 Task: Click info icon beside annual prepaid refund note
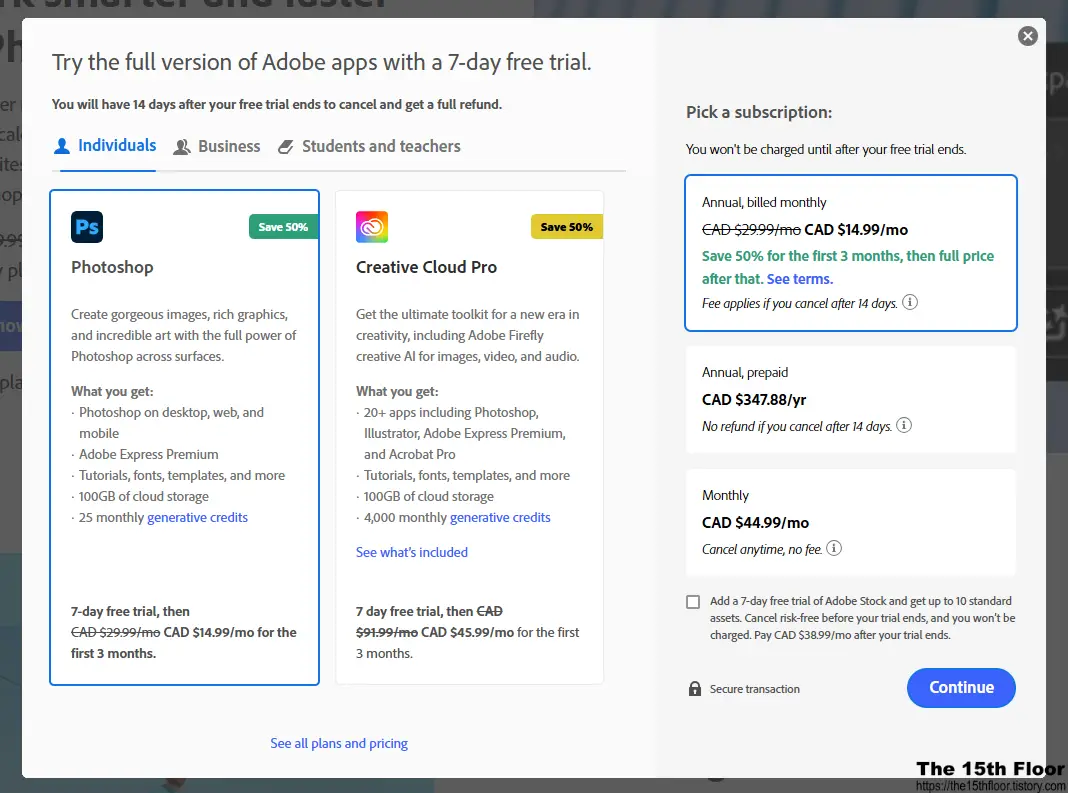(904, 426)
